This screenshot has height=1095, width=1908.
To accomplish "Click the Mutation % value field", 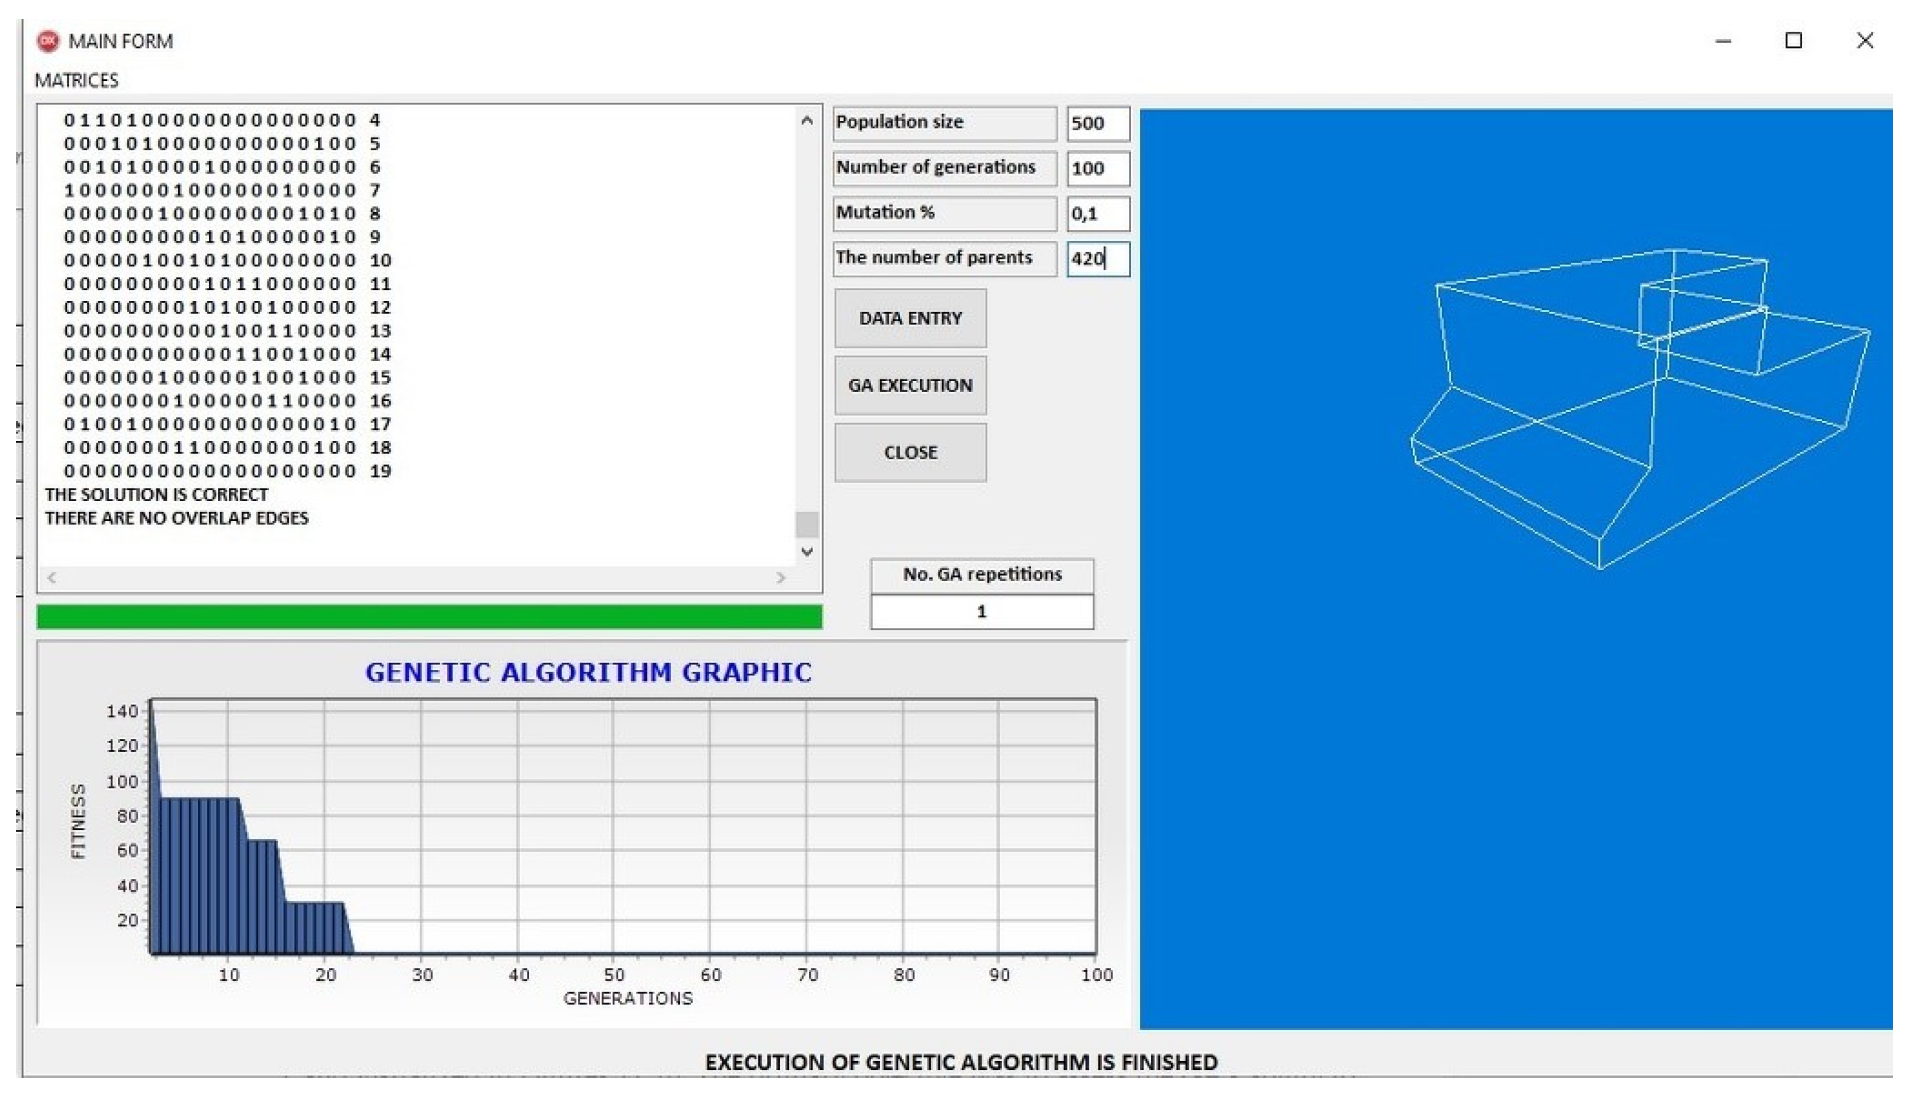I will [1096, 213].
